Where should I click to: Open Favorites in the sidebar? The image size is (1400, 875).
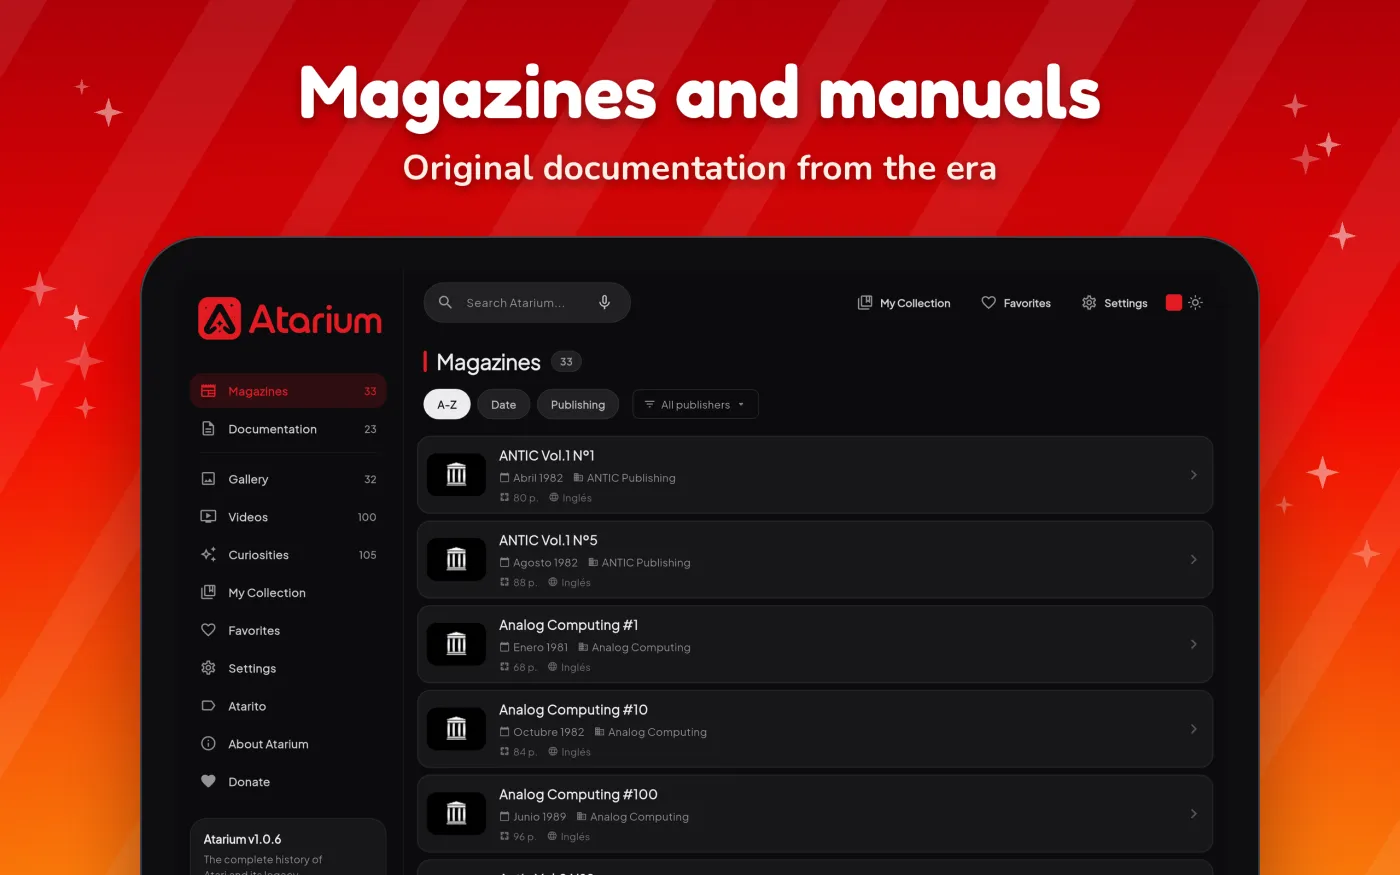(x=288, y=631)
